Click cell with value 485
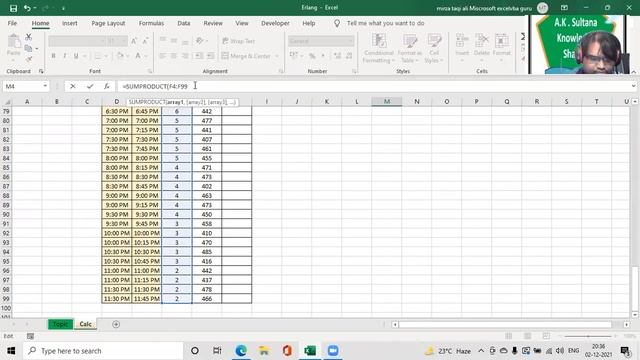 pos(207,252)
